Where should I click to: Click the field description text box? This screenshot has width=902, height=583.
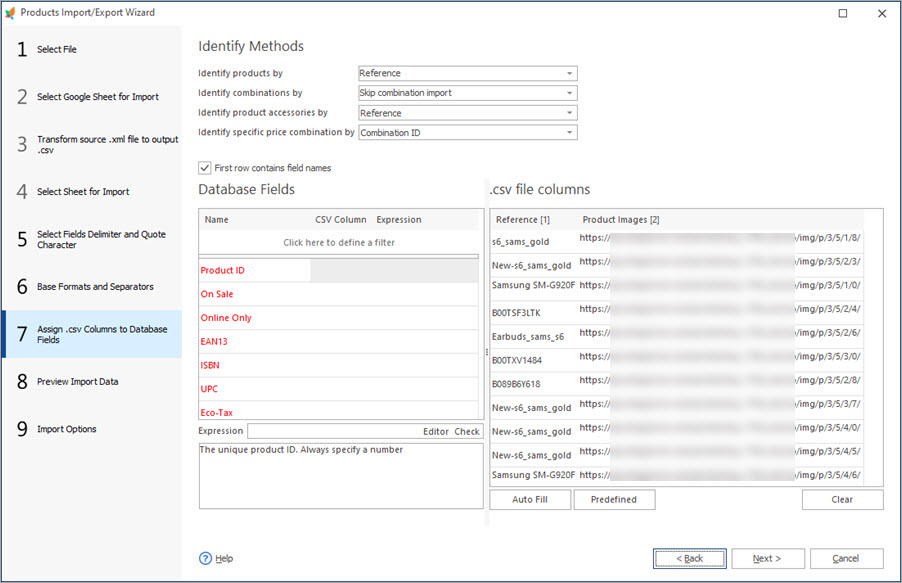[x=341, y=476]
